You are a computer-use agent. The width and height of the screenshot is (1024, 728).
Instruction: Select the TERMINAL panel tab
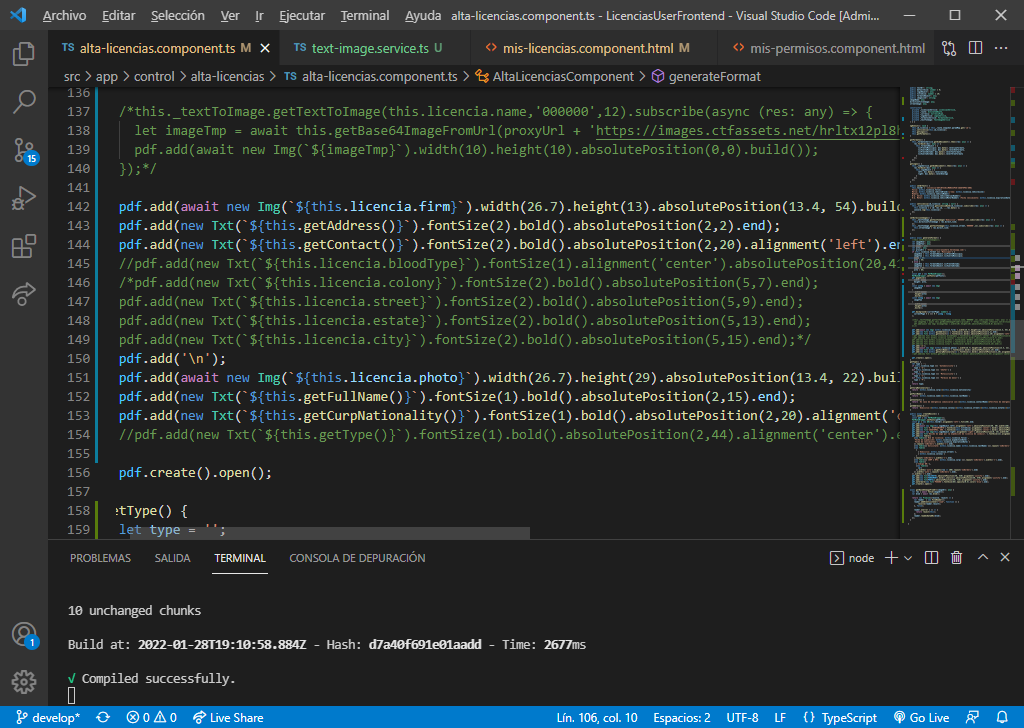(240, 558)
